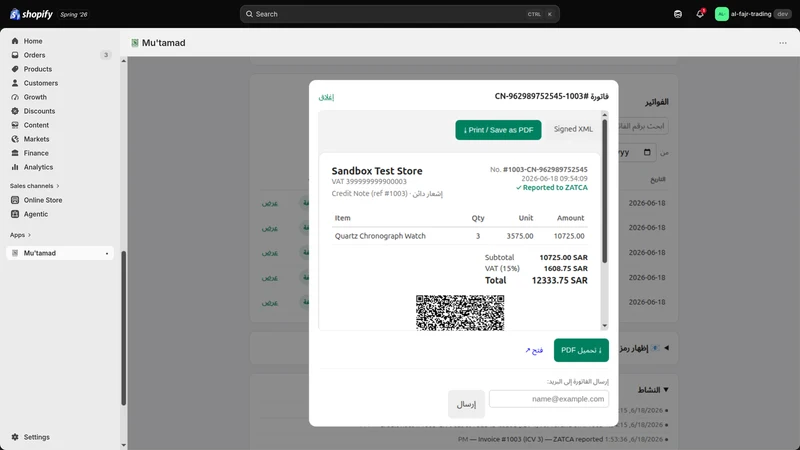The image size is (800, 450).
Task: Click the تحميل PDF download button
Action: tap(581, 351)
